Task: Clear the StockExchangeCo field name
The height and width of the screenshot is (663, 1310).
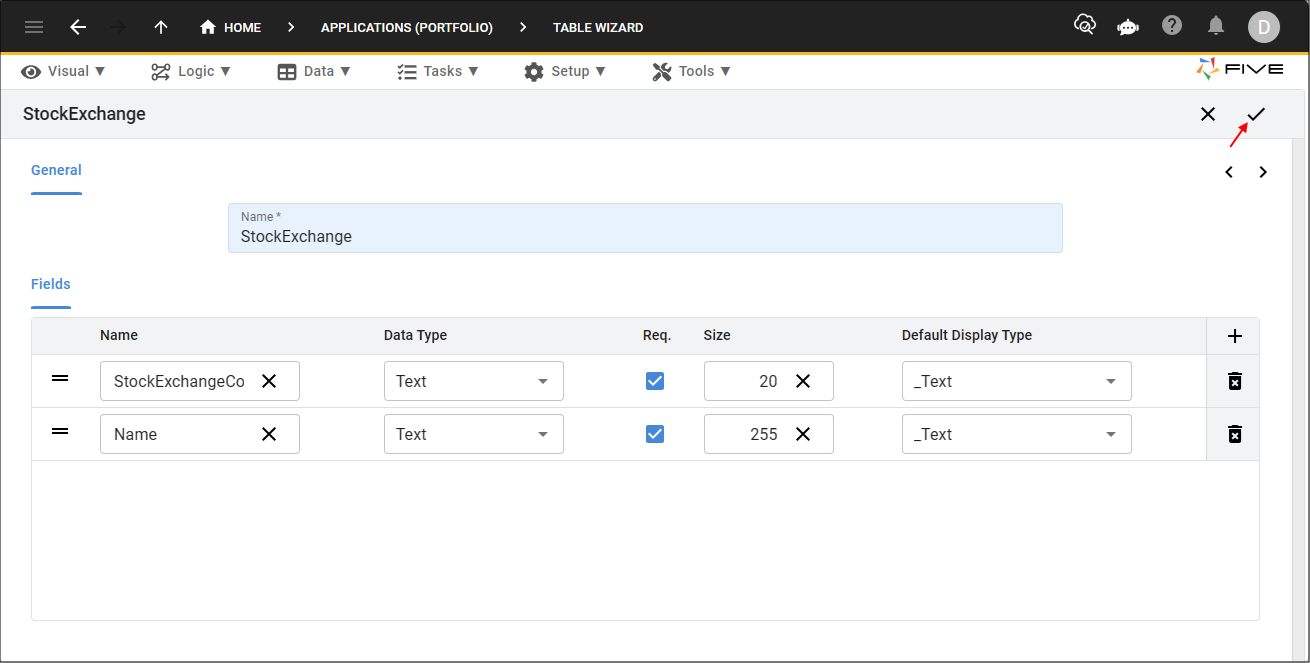Action: pos(269,381)
